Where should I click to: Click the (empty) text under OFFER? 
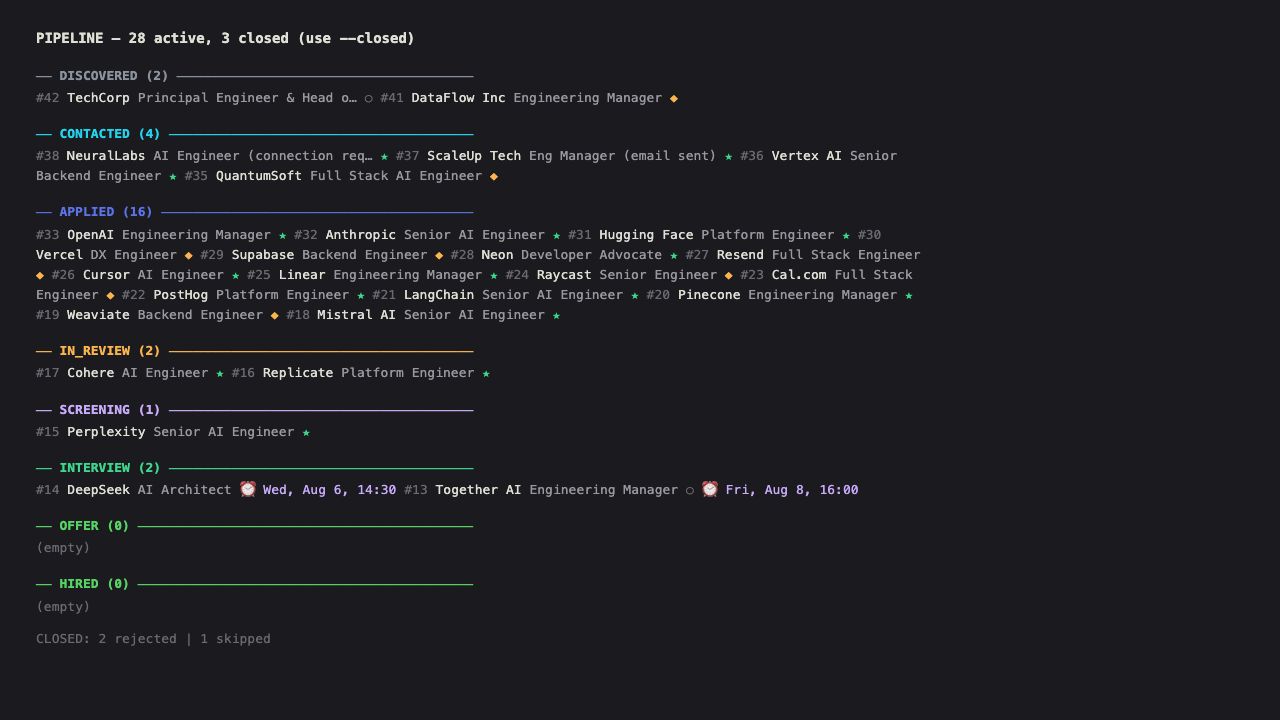click(x=63, y=548)
